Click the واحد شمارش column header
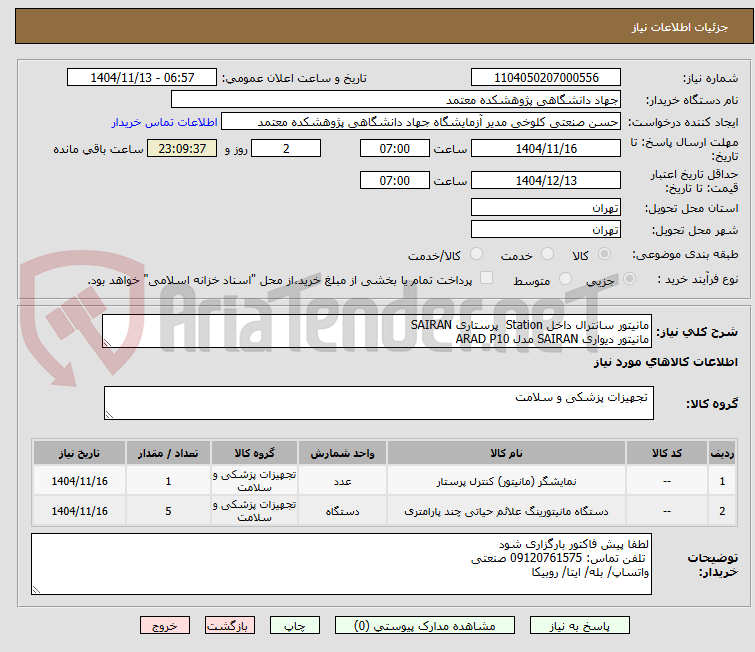The image size is (755, 652). pos(342,453)
